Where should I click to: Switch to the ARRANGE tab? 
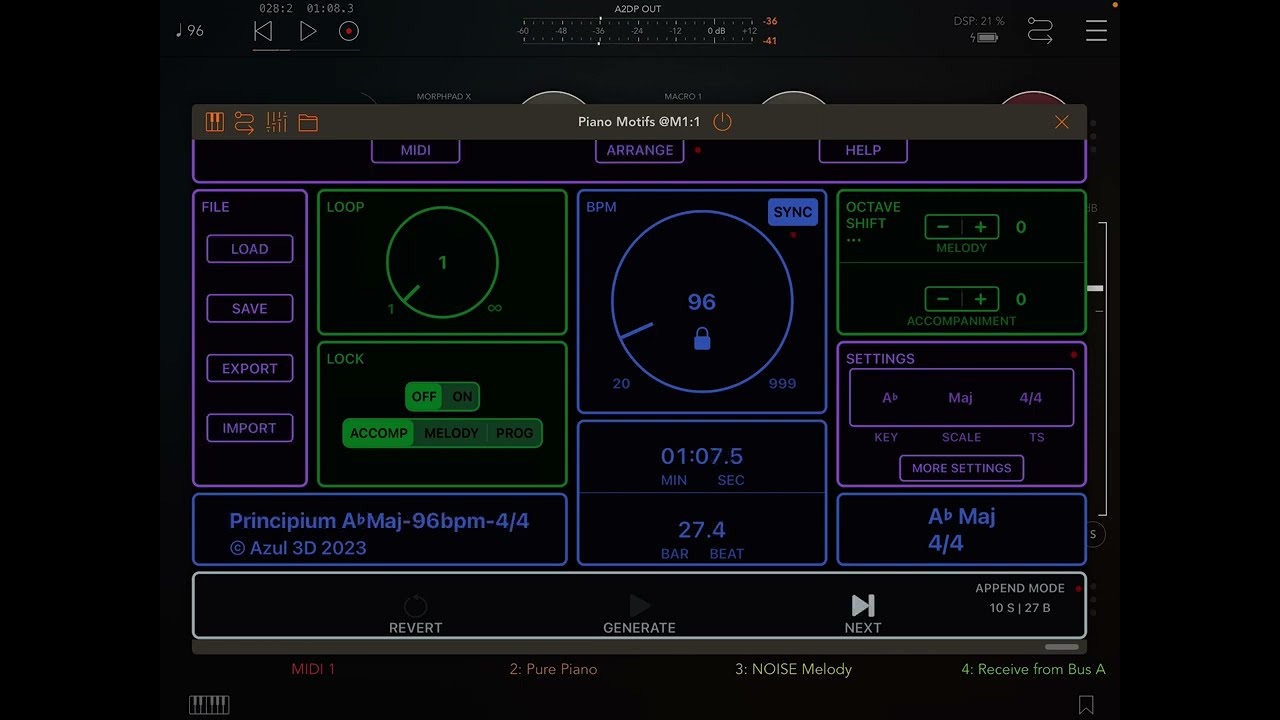640,150
